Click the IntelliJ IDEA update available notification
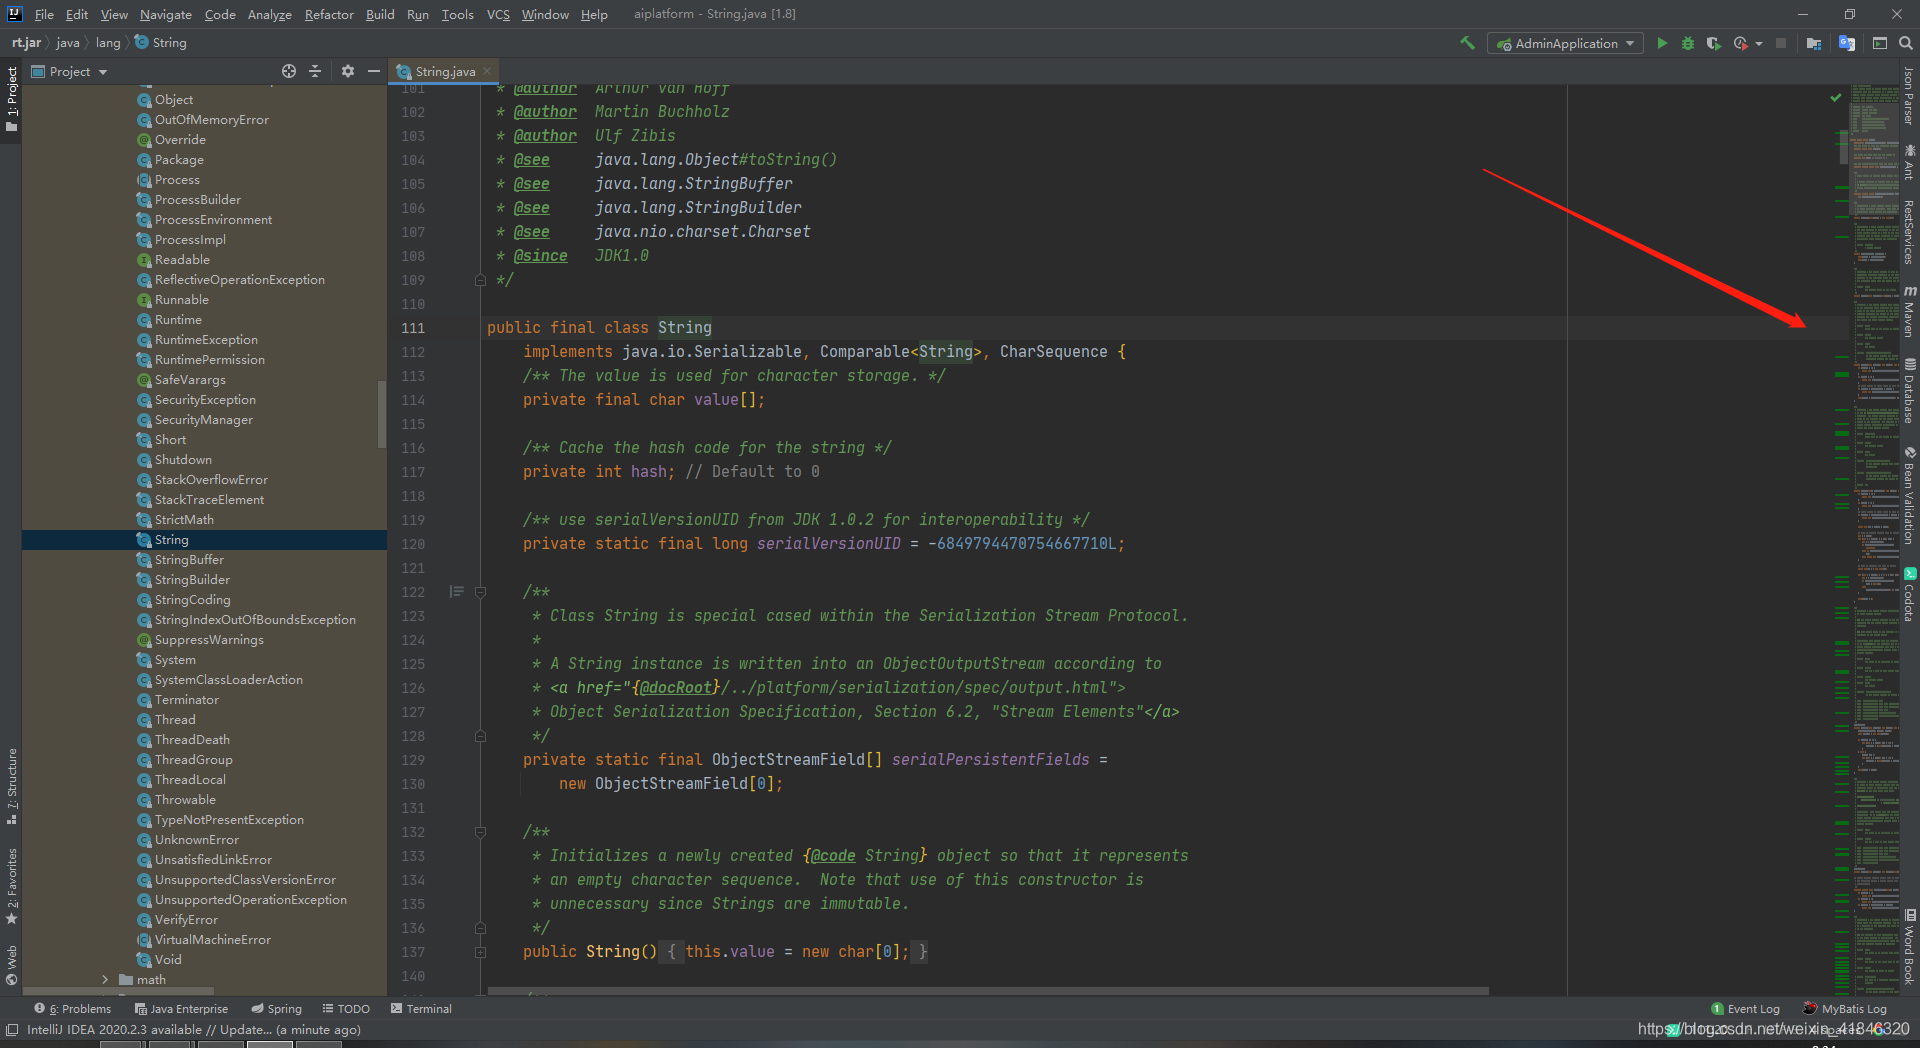The width and height of the screenshot is (1920, 1048). point(193,1030)
